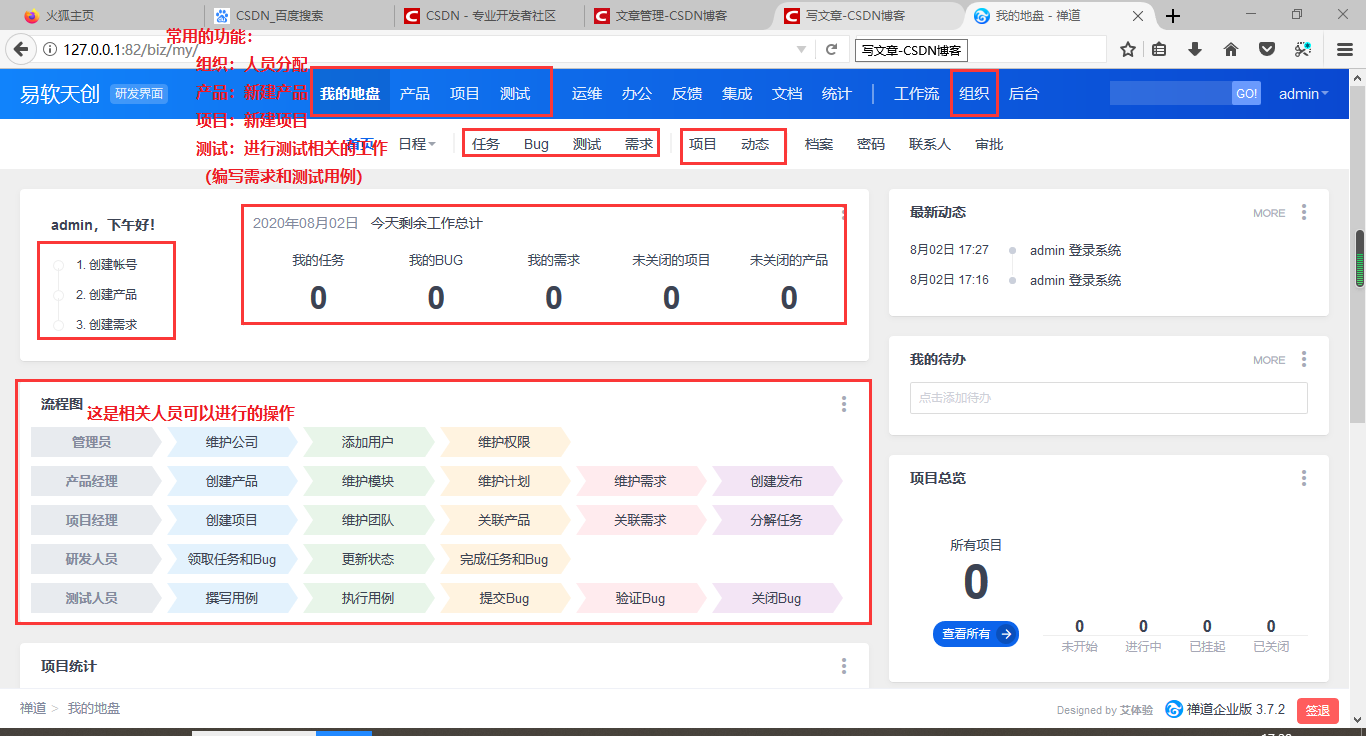Click the page reload icon
Viewport: 1366px width, 736px height.
pos(831,48)
